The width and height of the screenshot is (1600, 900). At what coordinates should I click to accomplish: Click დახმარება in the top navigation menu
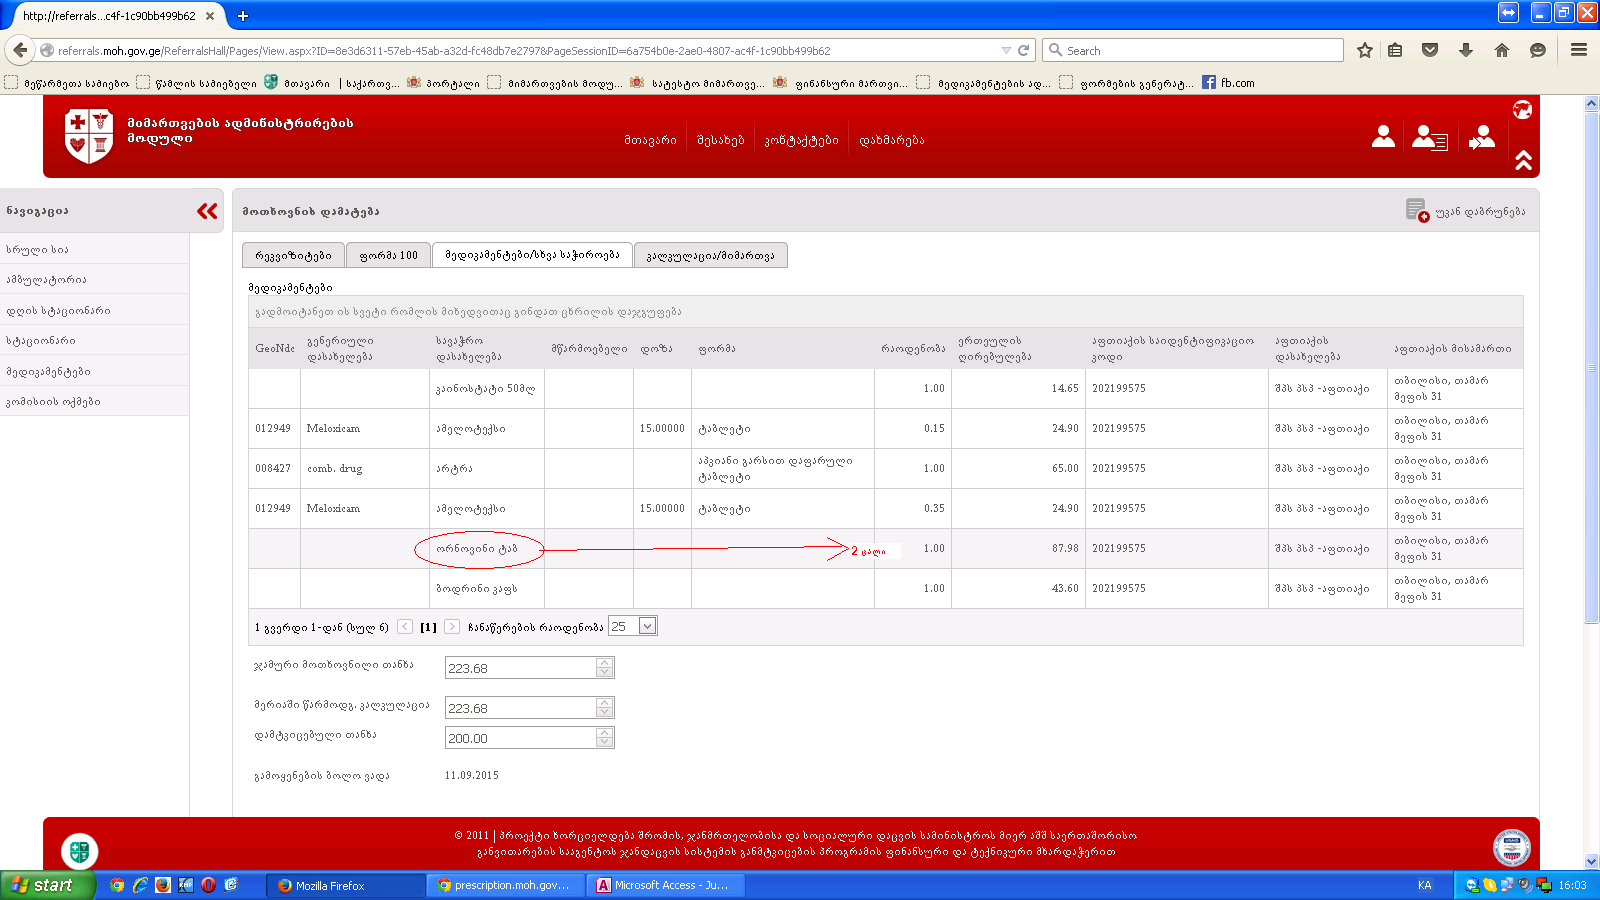tap(891, 141)
